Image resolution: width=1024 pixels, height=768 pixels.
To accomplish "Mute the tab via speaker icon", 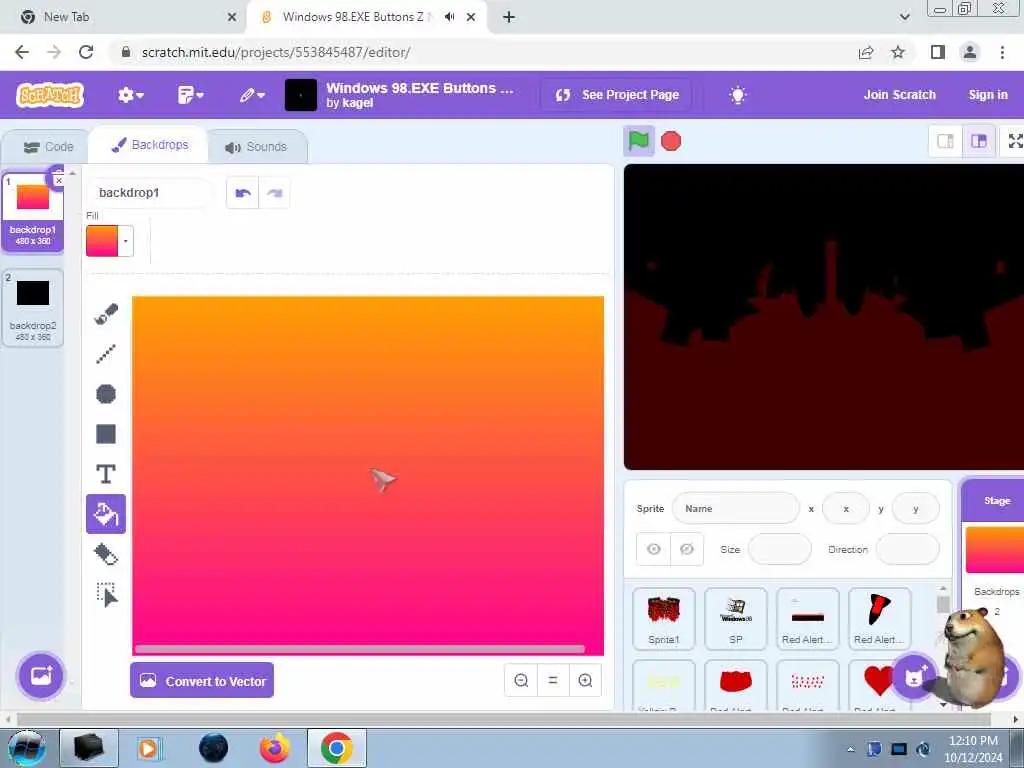I will [449, 17].
